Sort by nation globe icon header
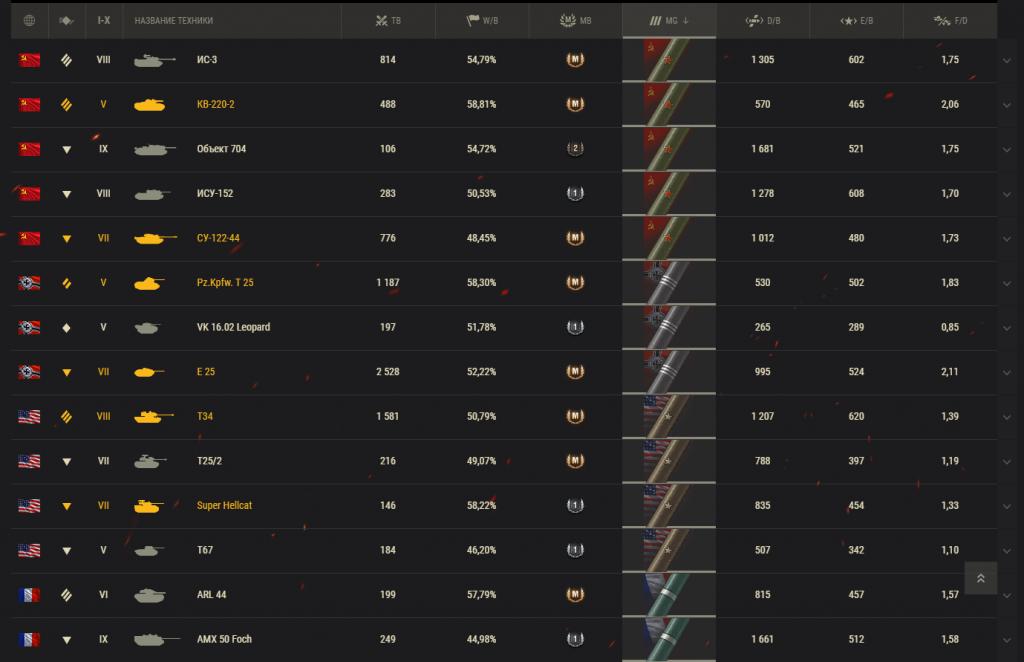 29,20
